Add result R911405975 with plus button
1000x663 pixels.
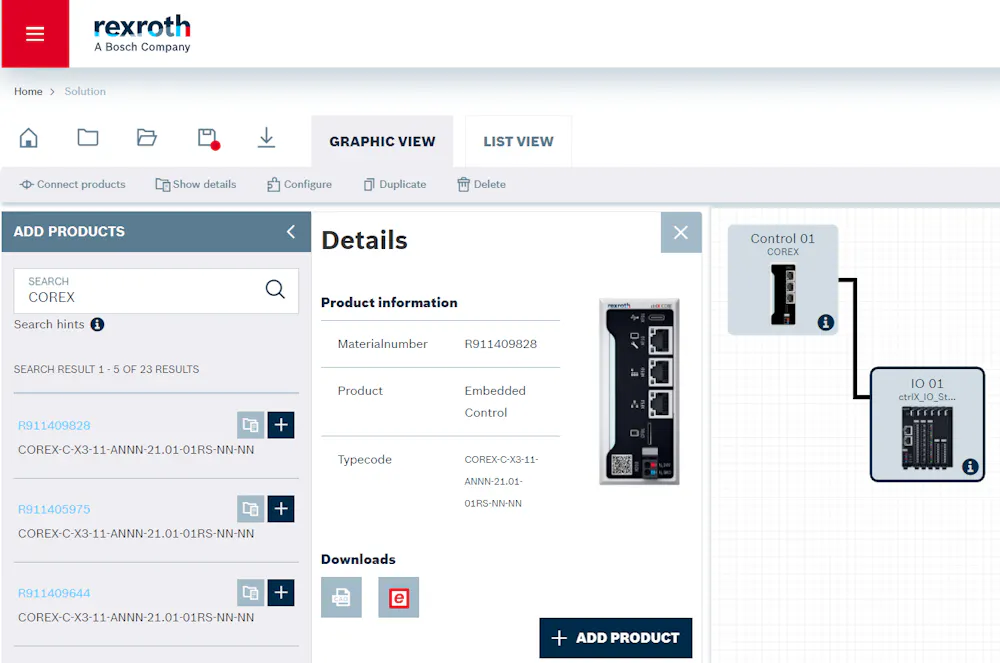point(281,509)
